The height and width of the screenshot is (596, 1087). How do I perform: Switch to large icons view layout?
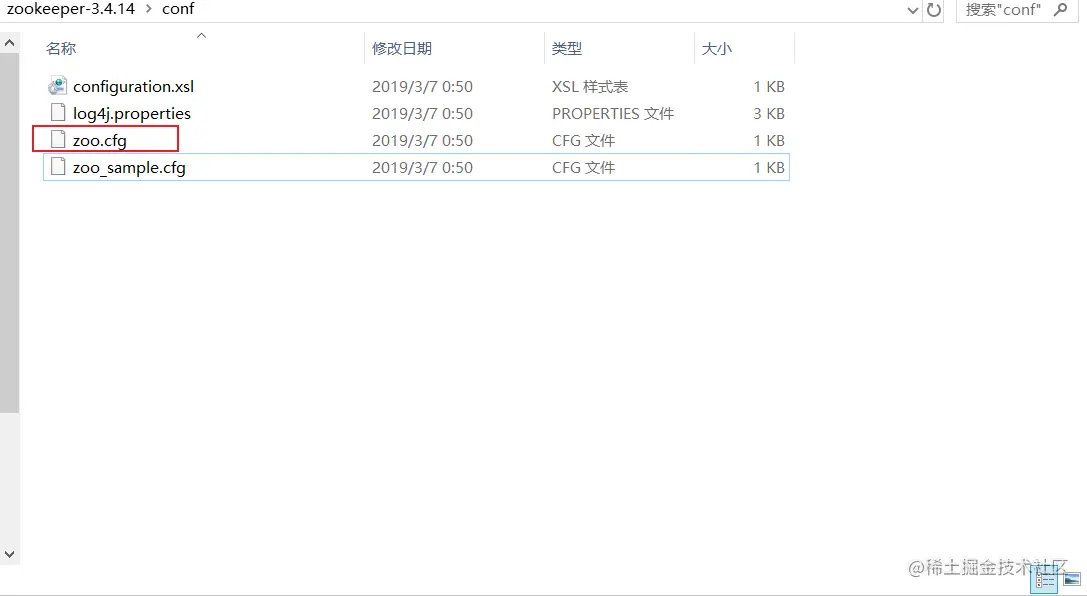pos(1072,579)
